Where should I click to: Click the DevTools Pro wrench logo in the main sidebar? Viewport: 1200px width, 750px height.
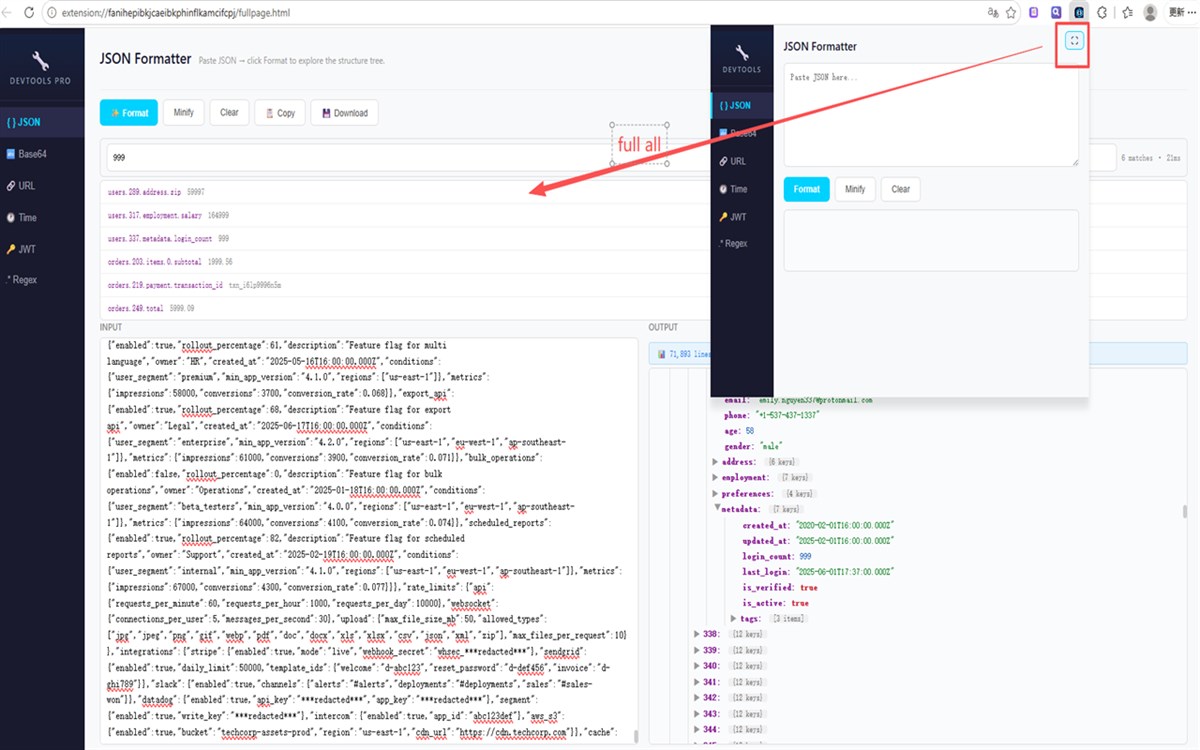(41, 60)
